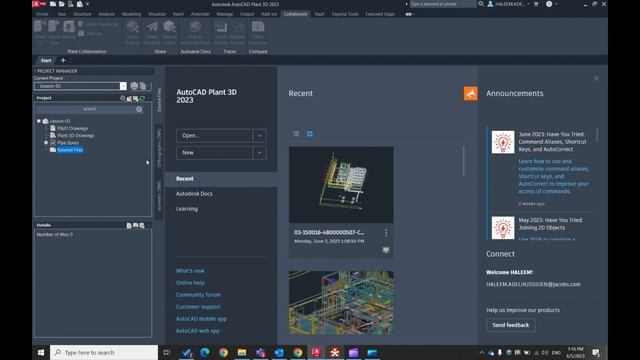This screenshot has height=360, width=640.
Task: Open the 03-150016 recent drawing thumbnail
Action: click(x=341, y=185)
